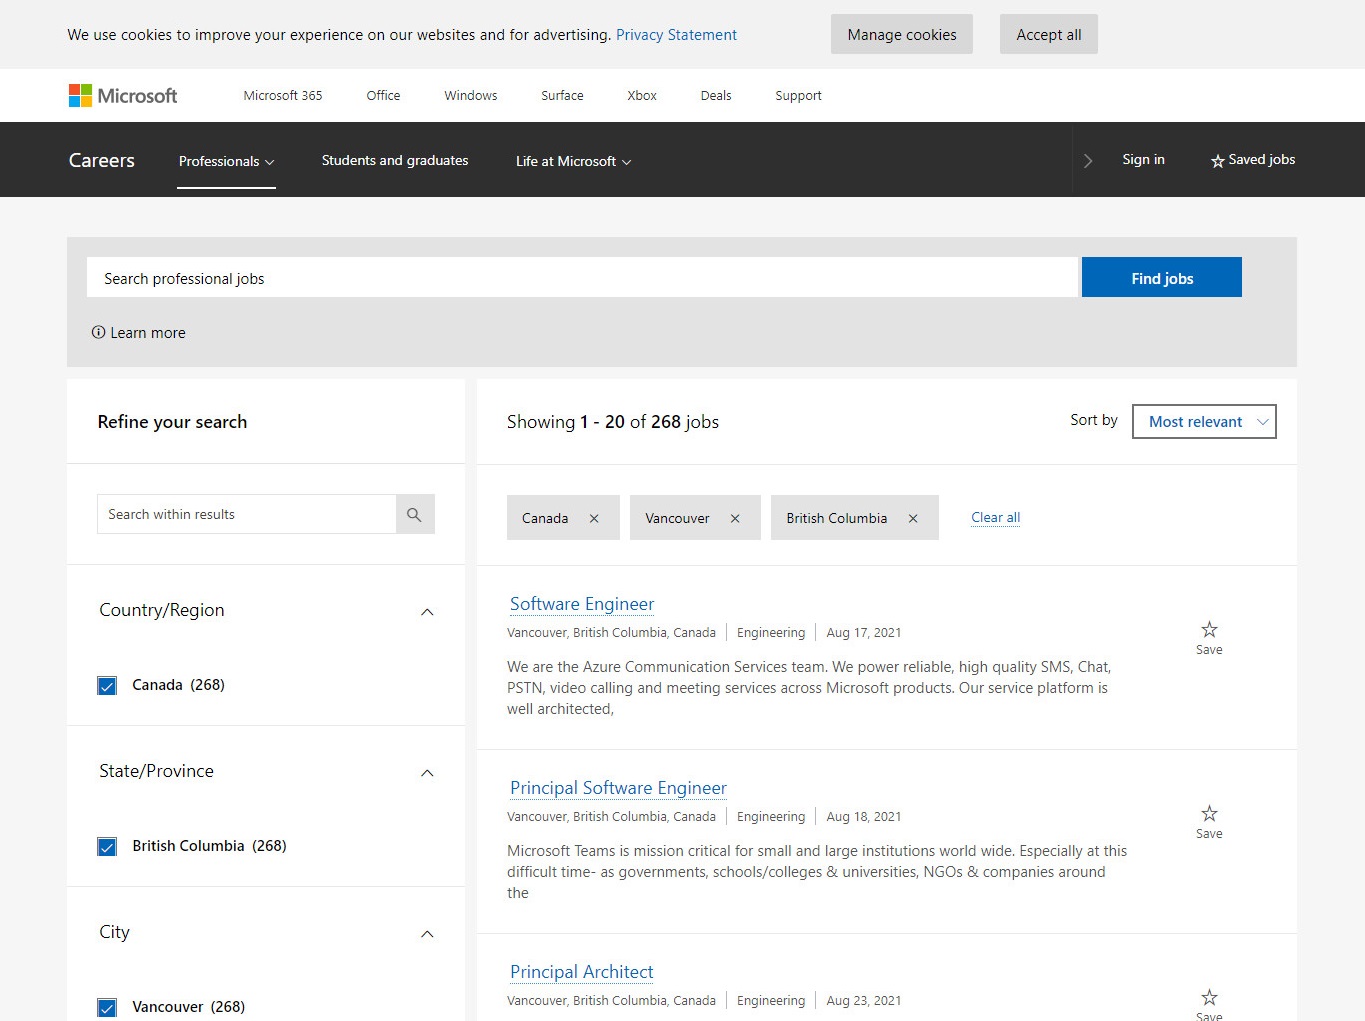
Task: Uncheck the British Columbia checkbox
Action: (107, 847)
